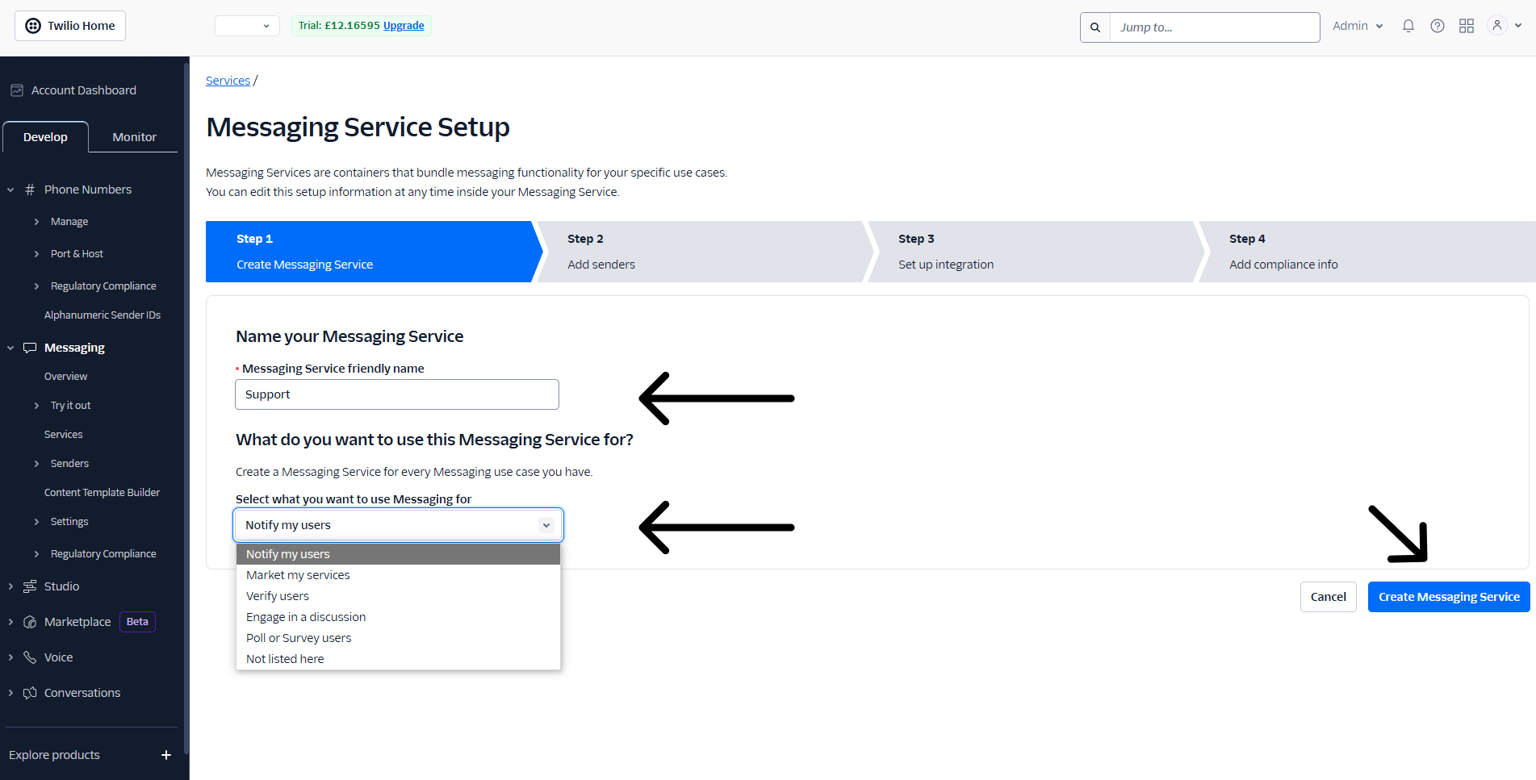Select Step 3 Set up integration
Viewport: 1536px width, 780px height.
(x=1035, y=252)
